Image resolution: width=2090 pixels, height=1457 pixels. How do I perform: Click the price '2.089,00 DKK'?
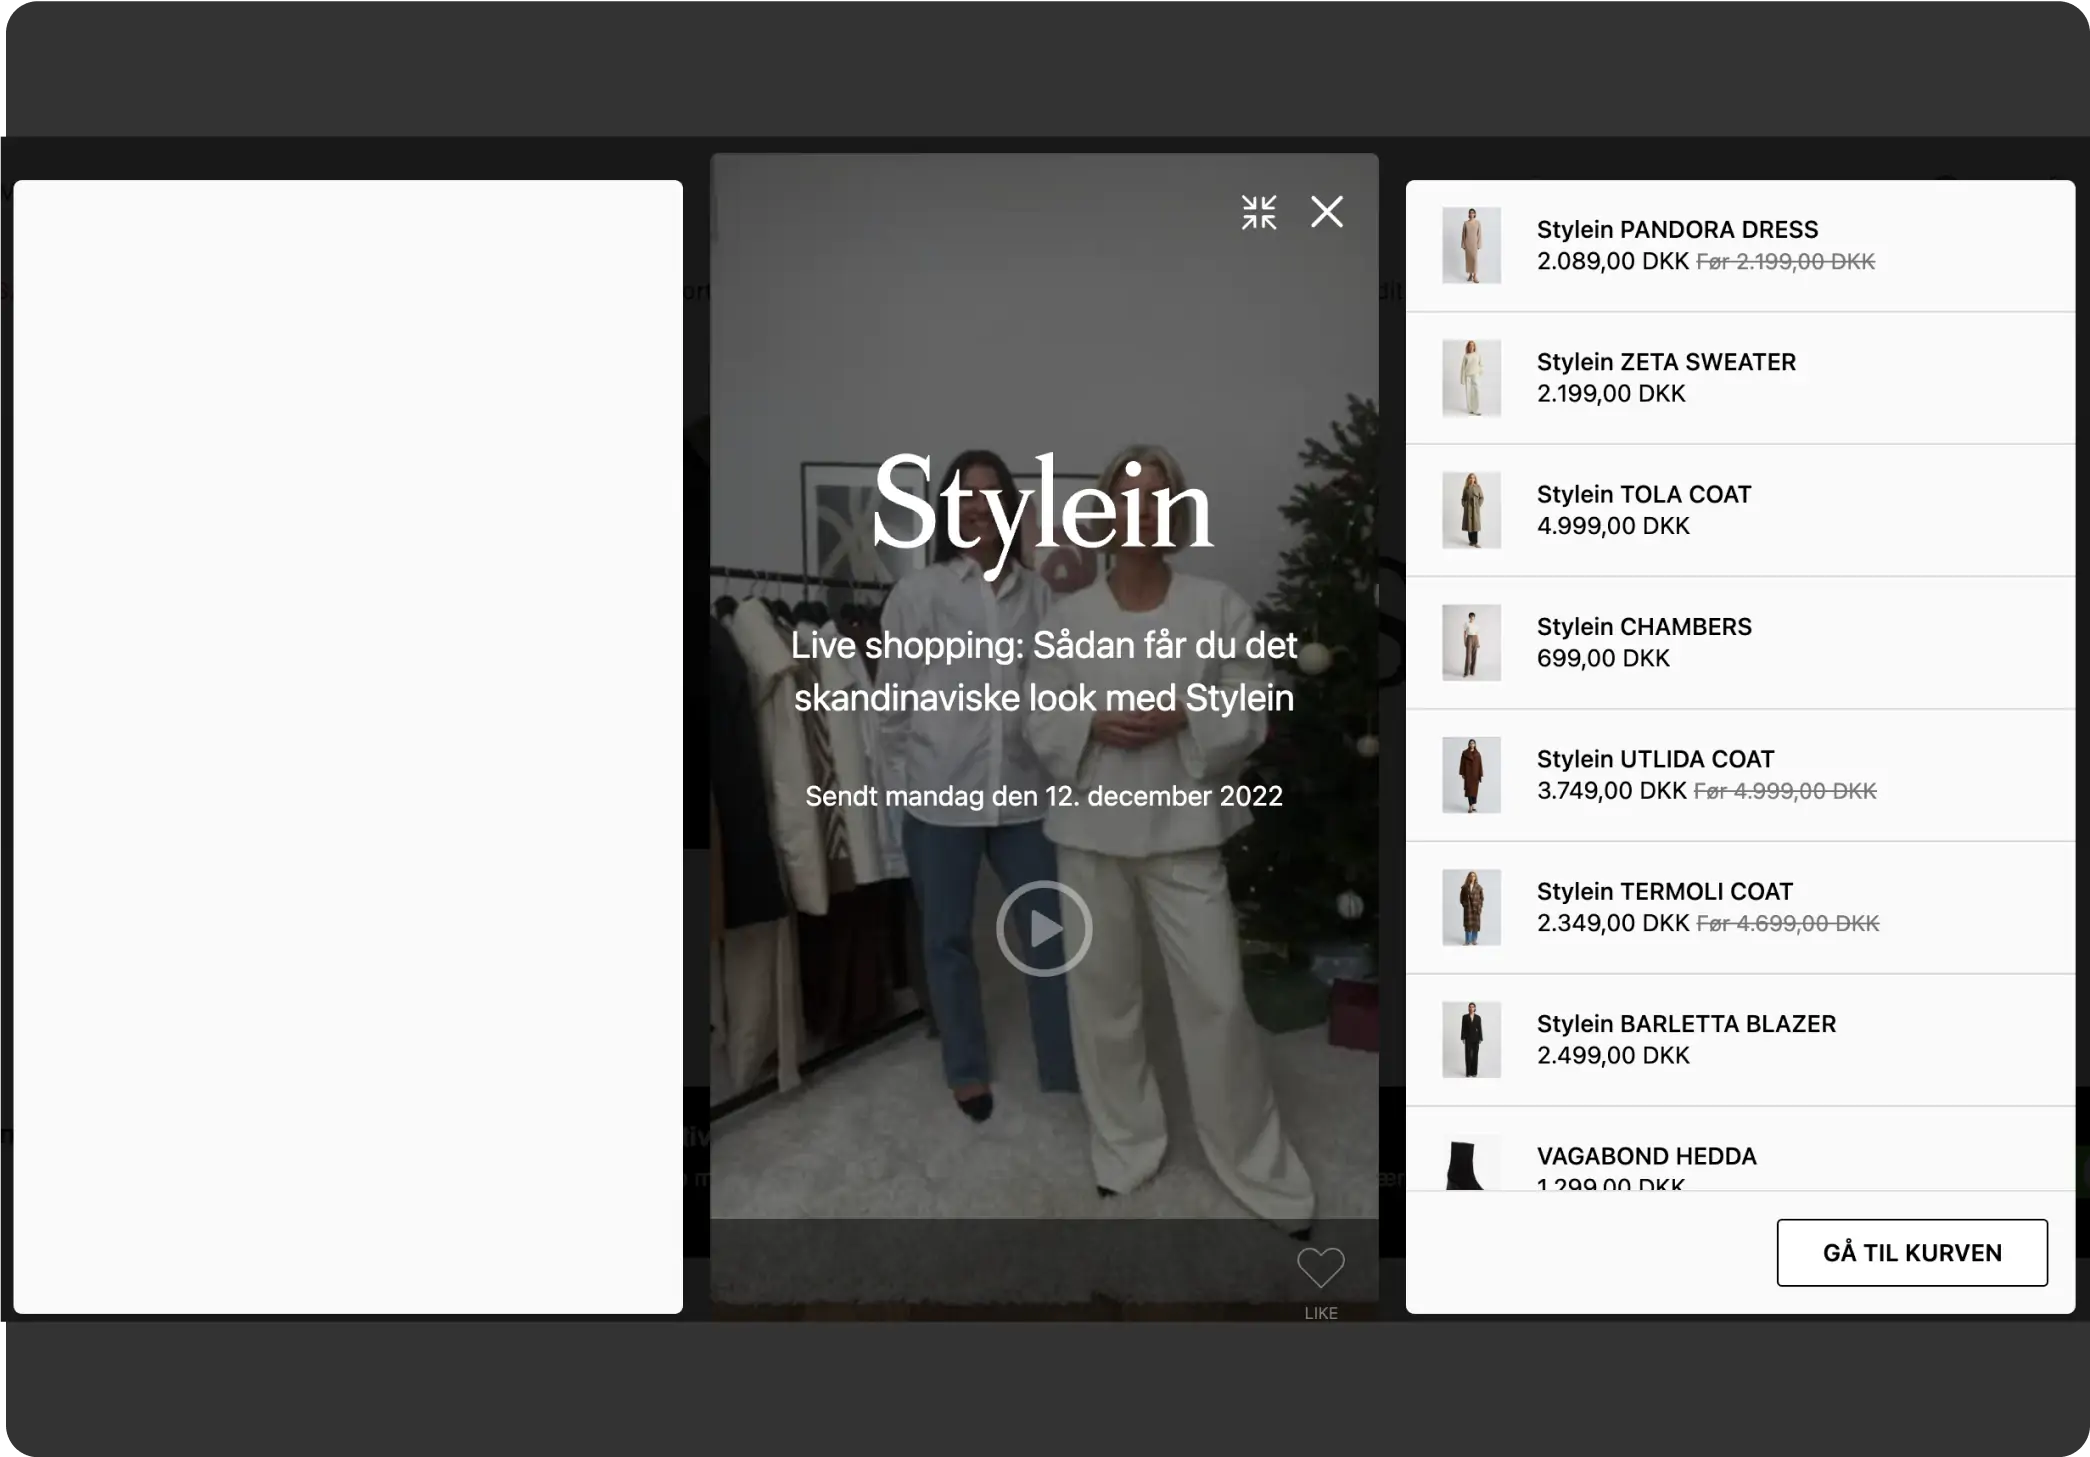coord(1612,261)
